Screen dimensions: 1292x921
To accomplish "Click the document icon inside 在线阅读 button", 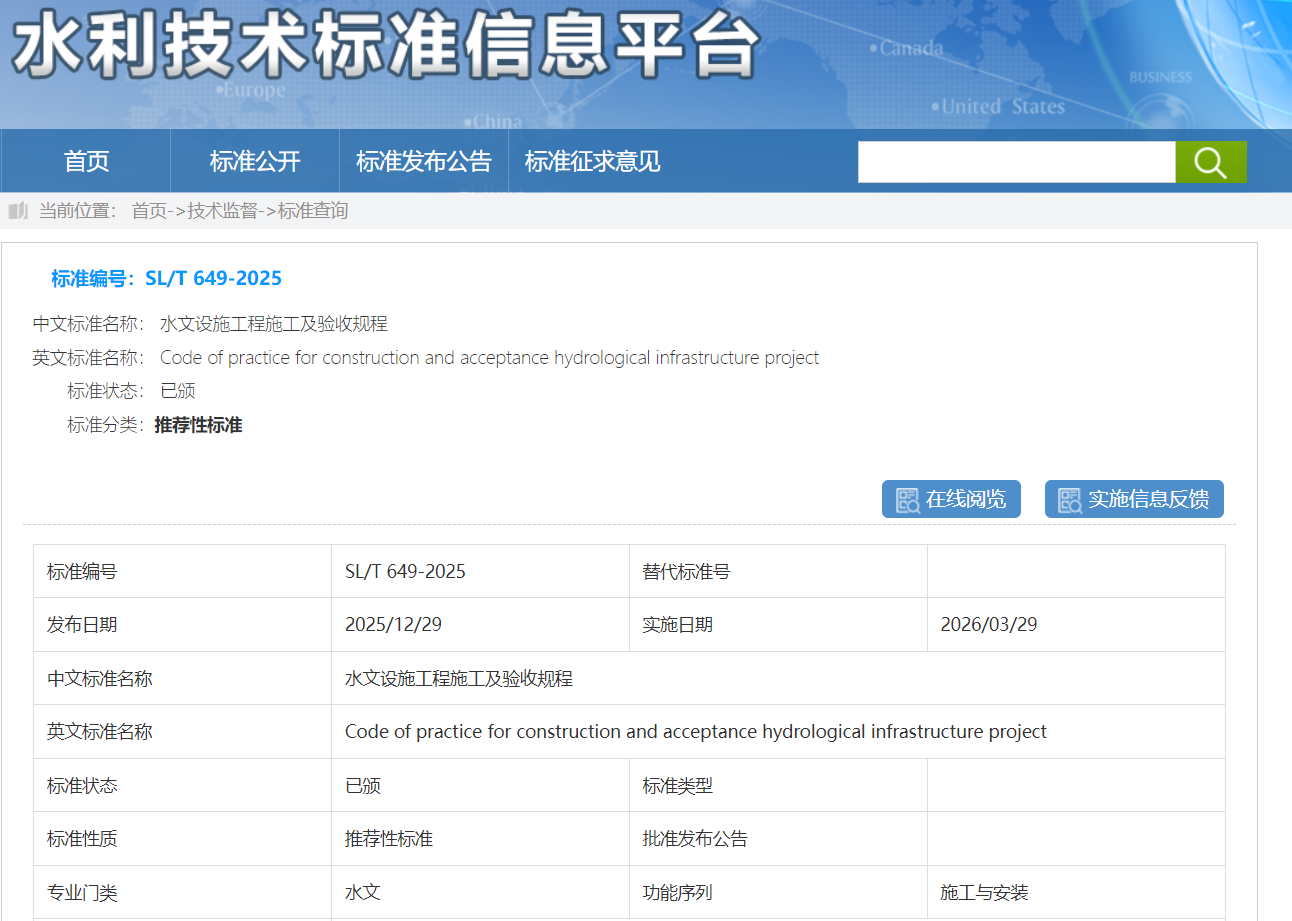I will (908, 498).
